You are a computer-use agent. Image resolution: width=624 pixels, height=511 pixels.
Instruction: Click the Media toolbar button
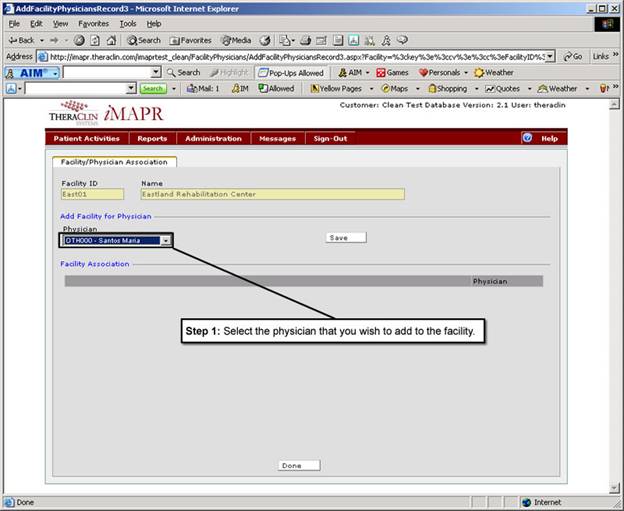click(x=236, y=40)
